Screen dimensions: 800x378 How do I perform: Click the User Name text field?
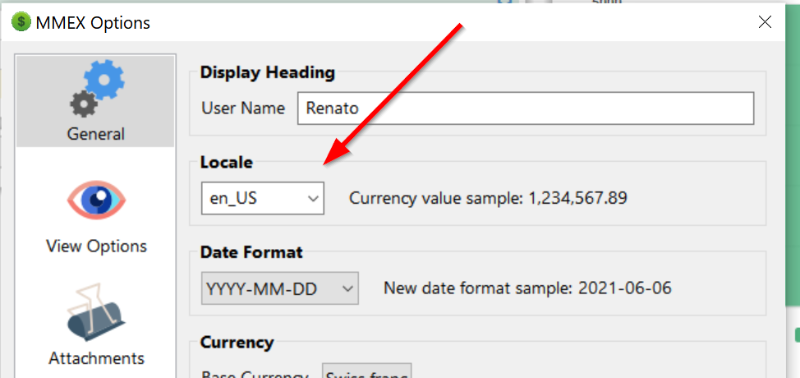tap(526, 108)
